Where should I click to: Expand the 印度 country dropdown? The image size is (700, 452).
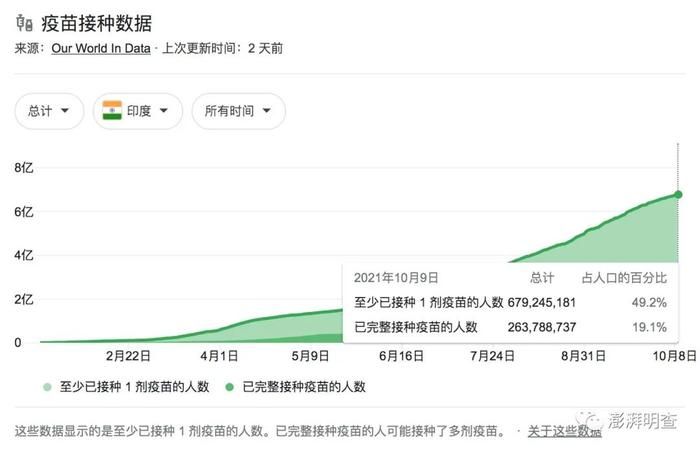pyautogui.click(x=138, y=111)
